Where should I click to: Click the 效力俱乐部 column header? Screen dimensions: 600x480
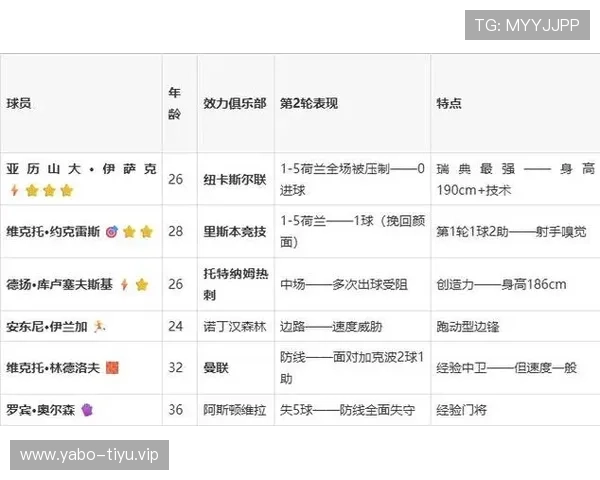pyautogui.click(x=235, y=103)
